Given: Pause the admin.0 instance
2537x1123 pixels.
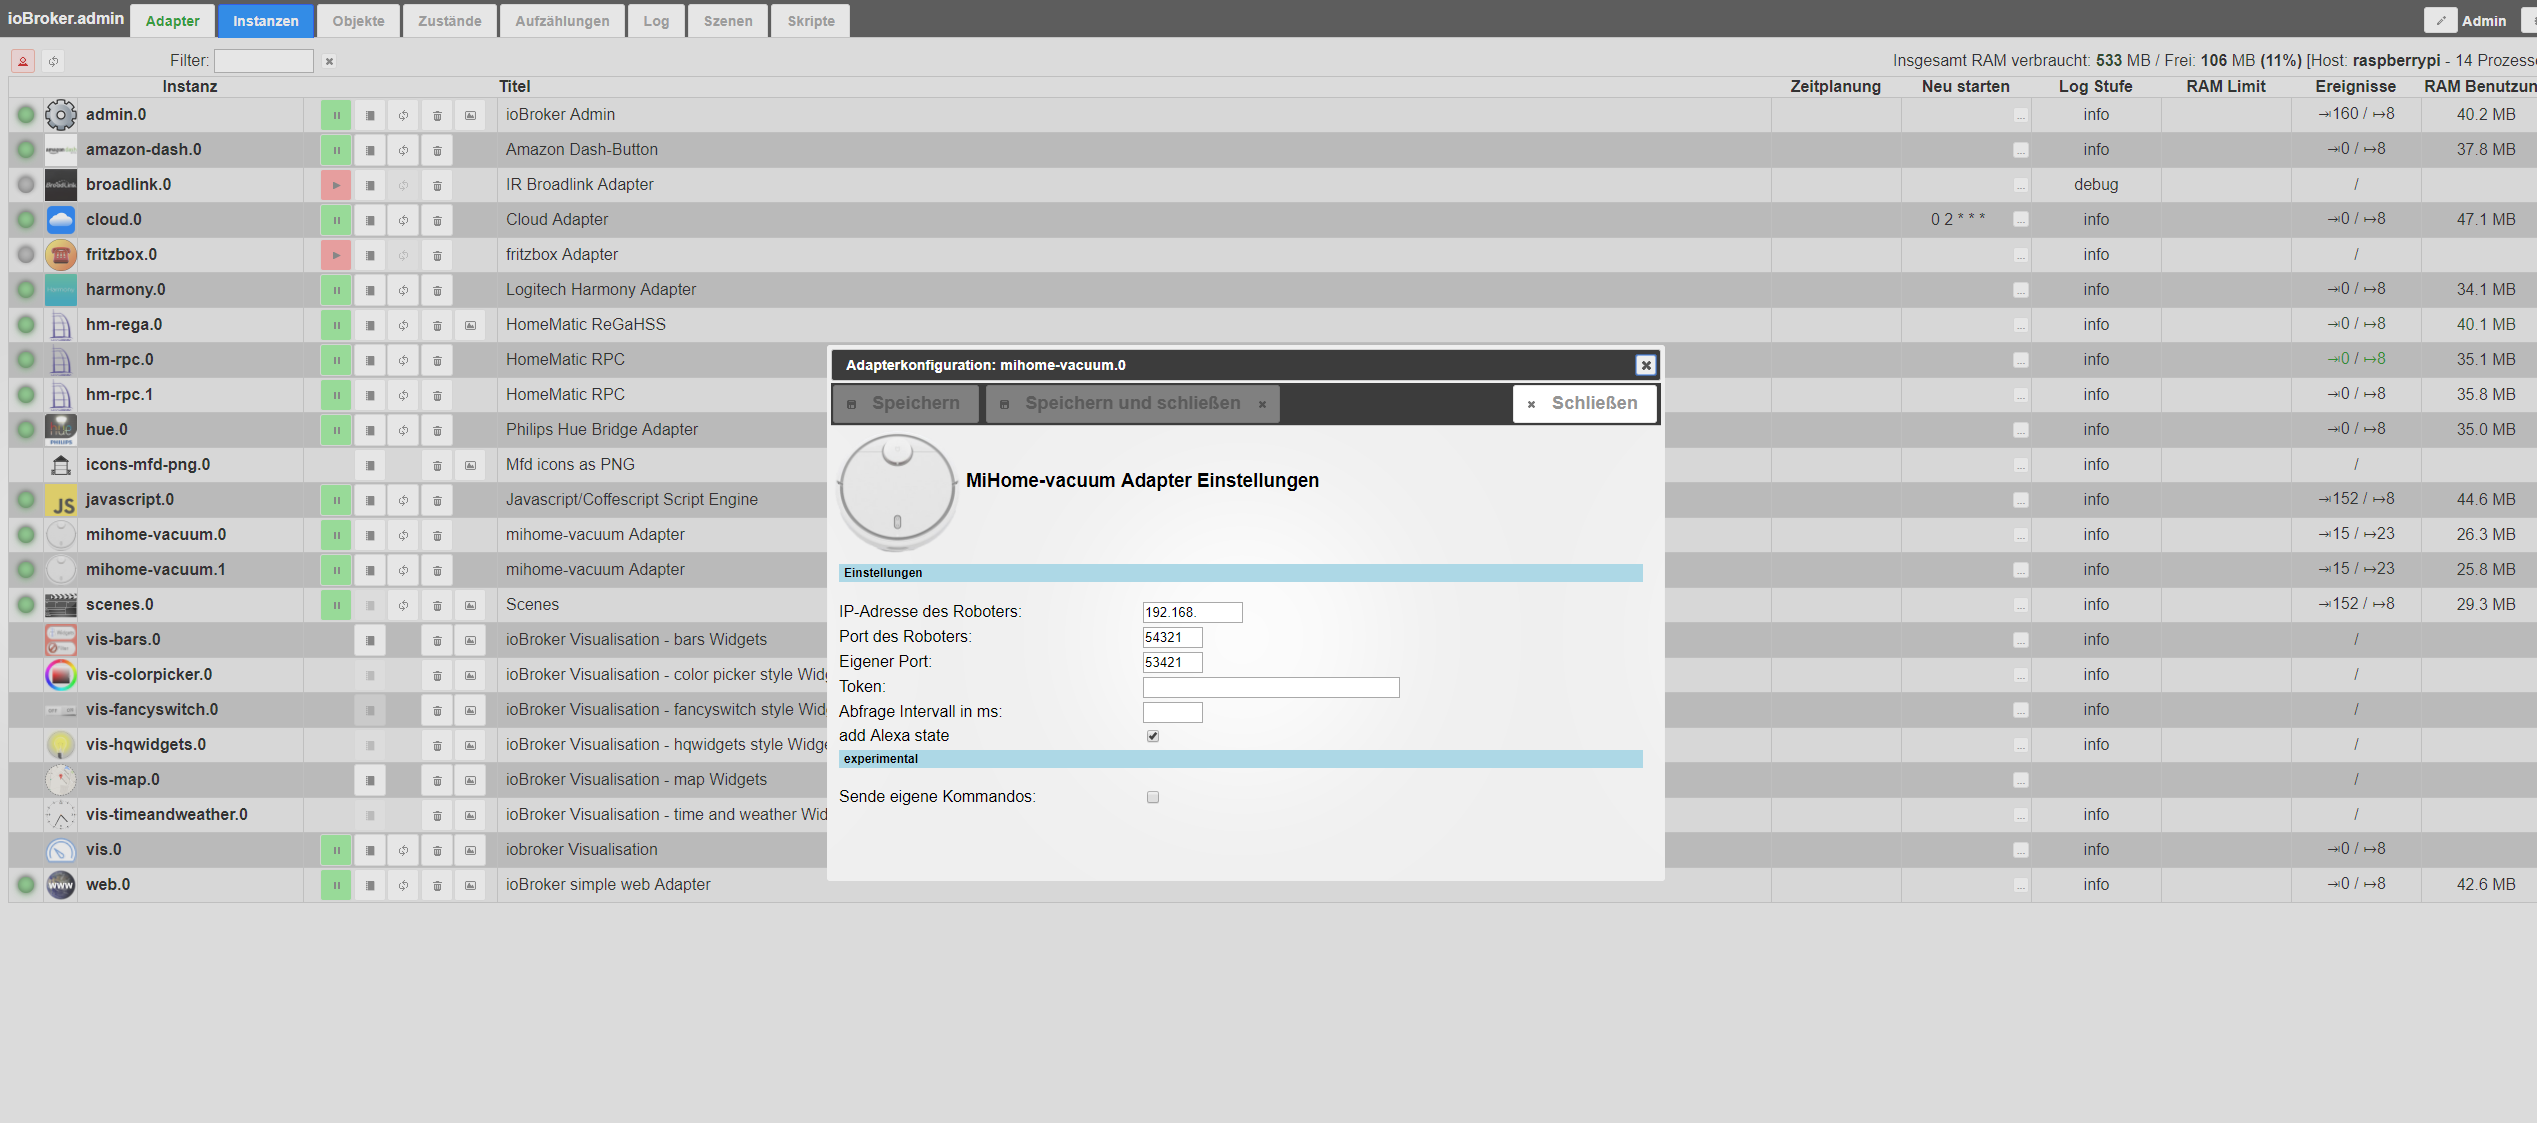Looking at the screenshot, I should pos(336,115).
